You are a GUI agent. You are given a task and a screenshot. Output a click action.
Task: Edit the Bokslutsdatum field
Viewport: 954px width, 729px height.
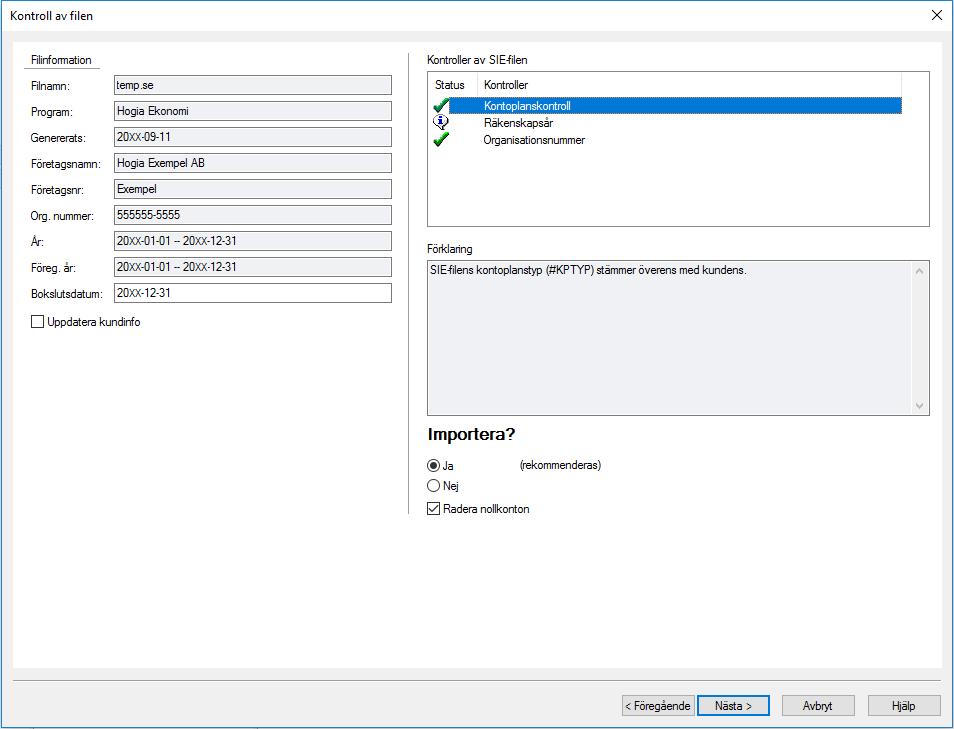pyautogui.click(x=253, y=293)
